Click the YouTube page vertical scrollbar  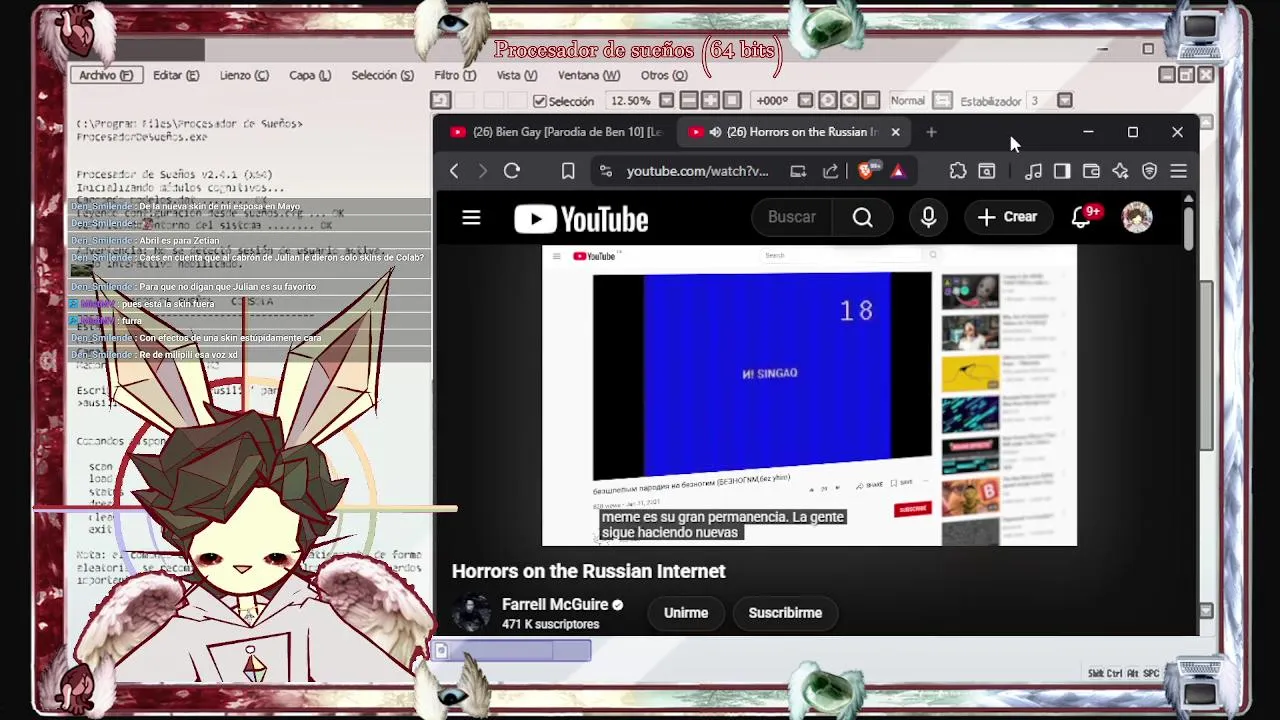coord(1189,230)
